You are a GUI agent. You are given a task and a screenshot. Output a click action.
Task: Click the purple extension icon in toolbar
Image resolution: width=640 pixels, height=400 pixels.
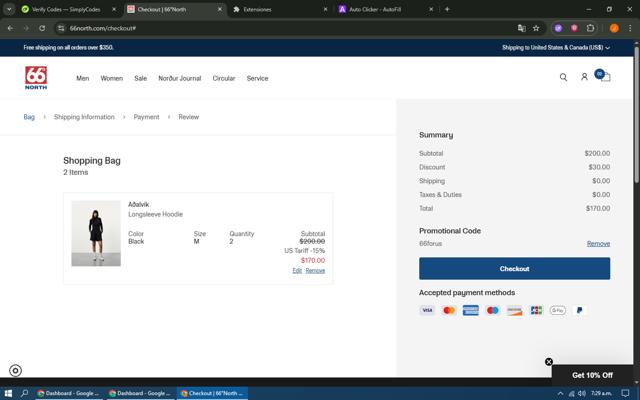pos(558,28)
